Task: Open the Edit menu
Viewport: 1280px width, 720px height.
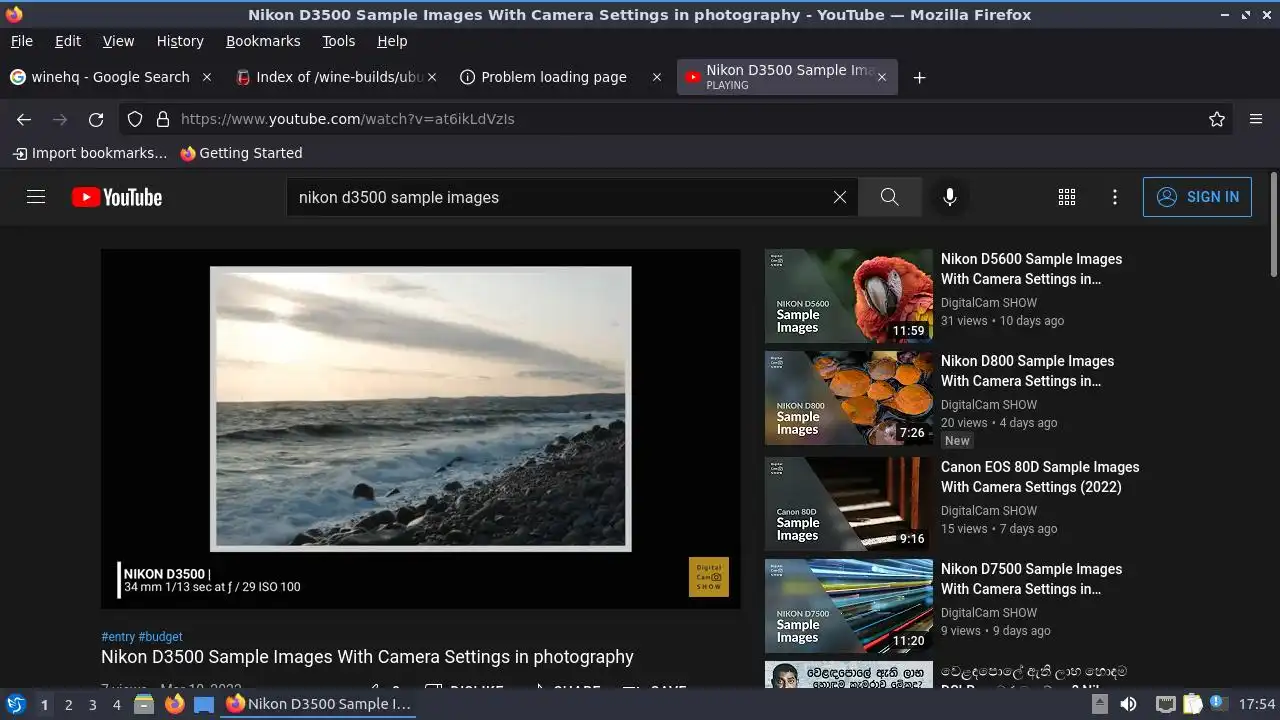Action: (68, 41)
